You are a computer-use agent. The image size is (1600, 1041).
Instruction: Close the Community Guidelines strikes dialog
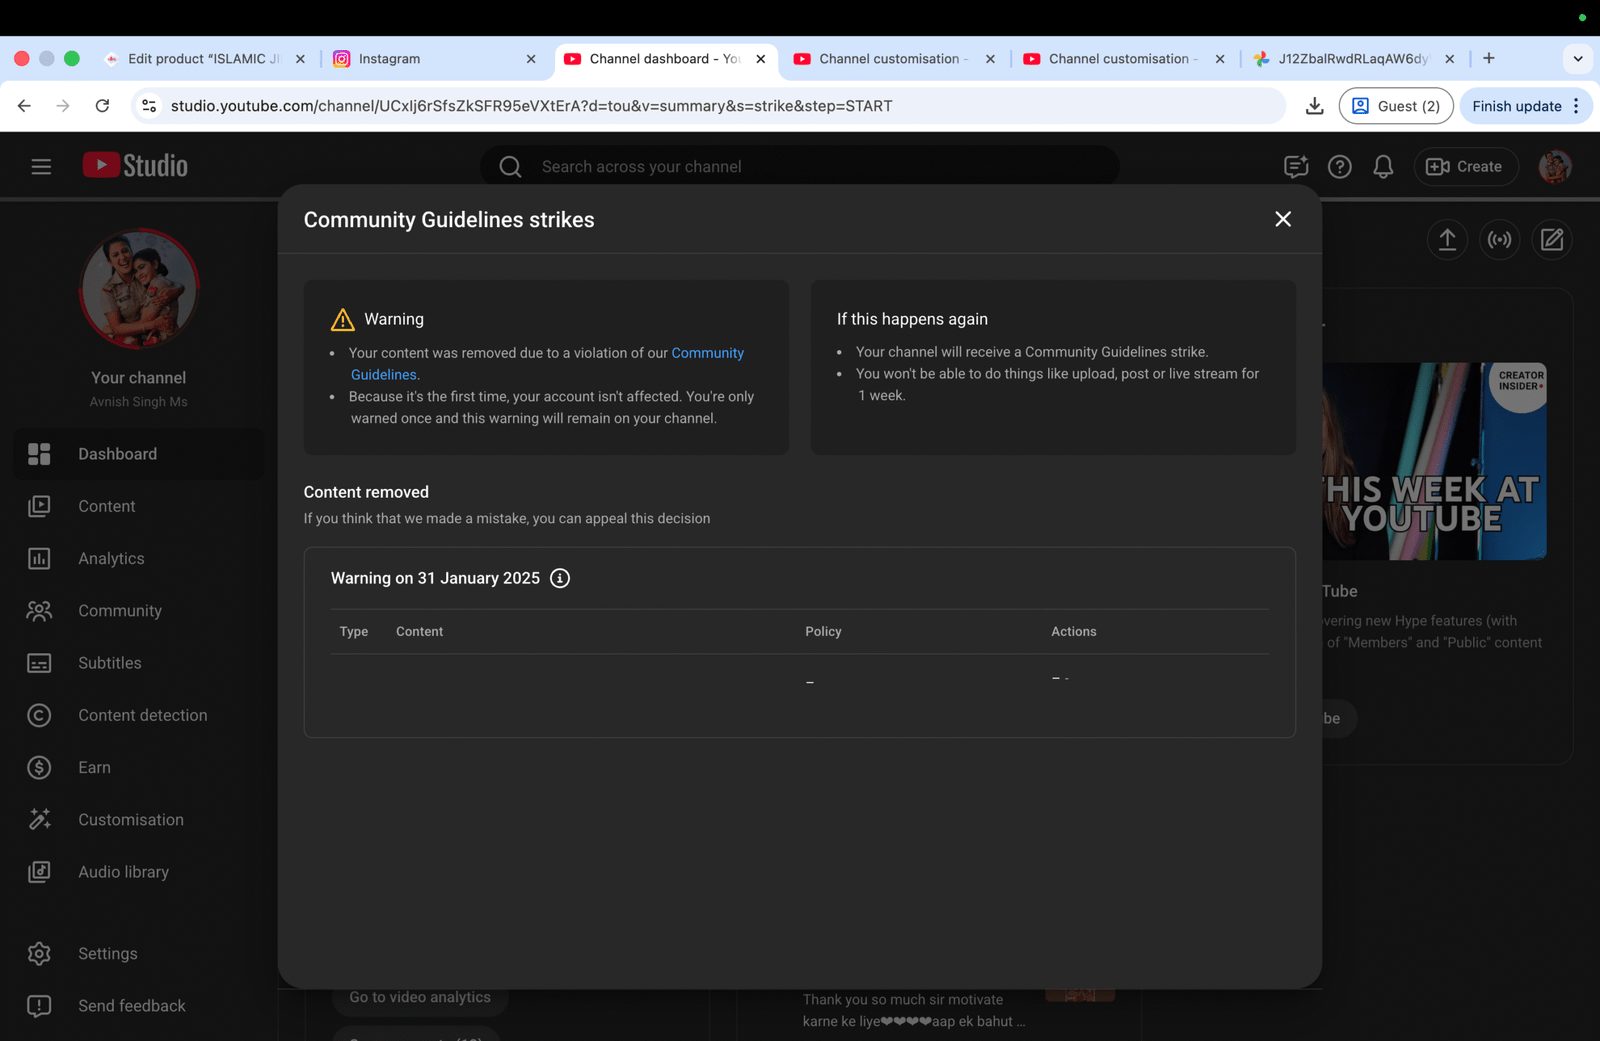click(x=1283, y=219)
